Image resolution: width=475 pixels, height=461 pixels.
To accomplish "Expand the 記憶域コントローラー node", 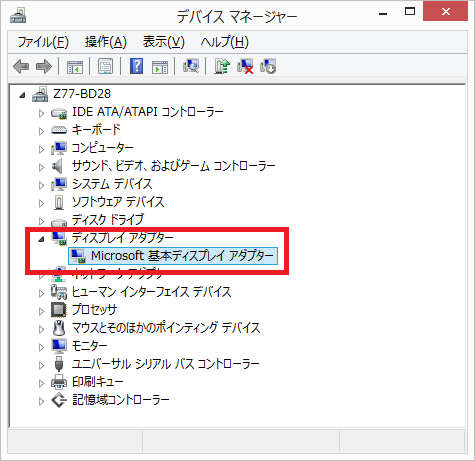I will click(41, 401).
